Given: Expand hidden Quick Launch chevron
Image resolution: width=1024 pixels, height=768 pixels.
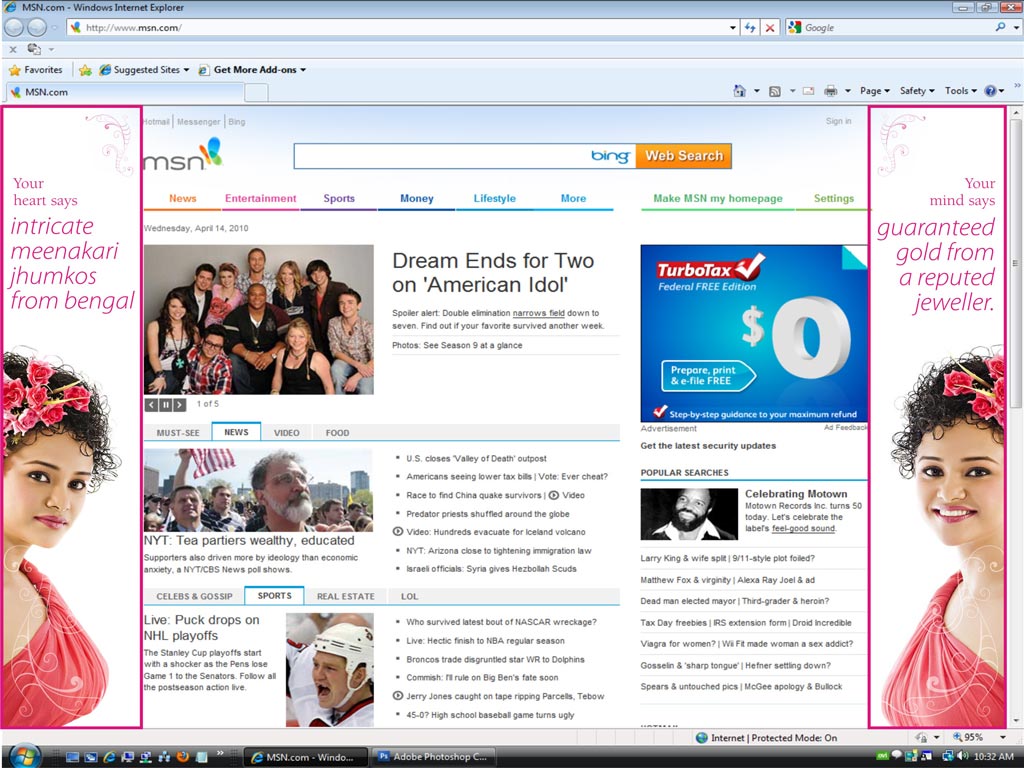Looking at the screenshot, I should point(220,753).
